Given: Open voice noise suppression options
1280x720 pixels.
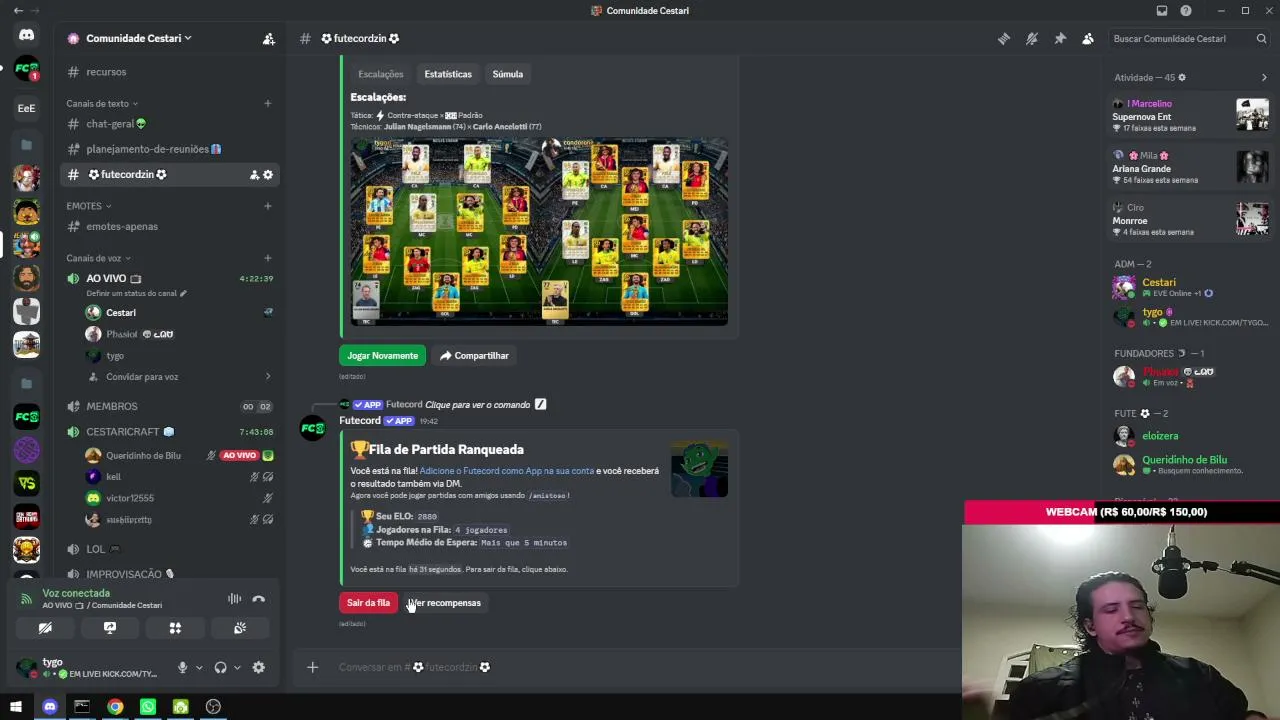Looking at the screenshot, I should pos(234,599).
